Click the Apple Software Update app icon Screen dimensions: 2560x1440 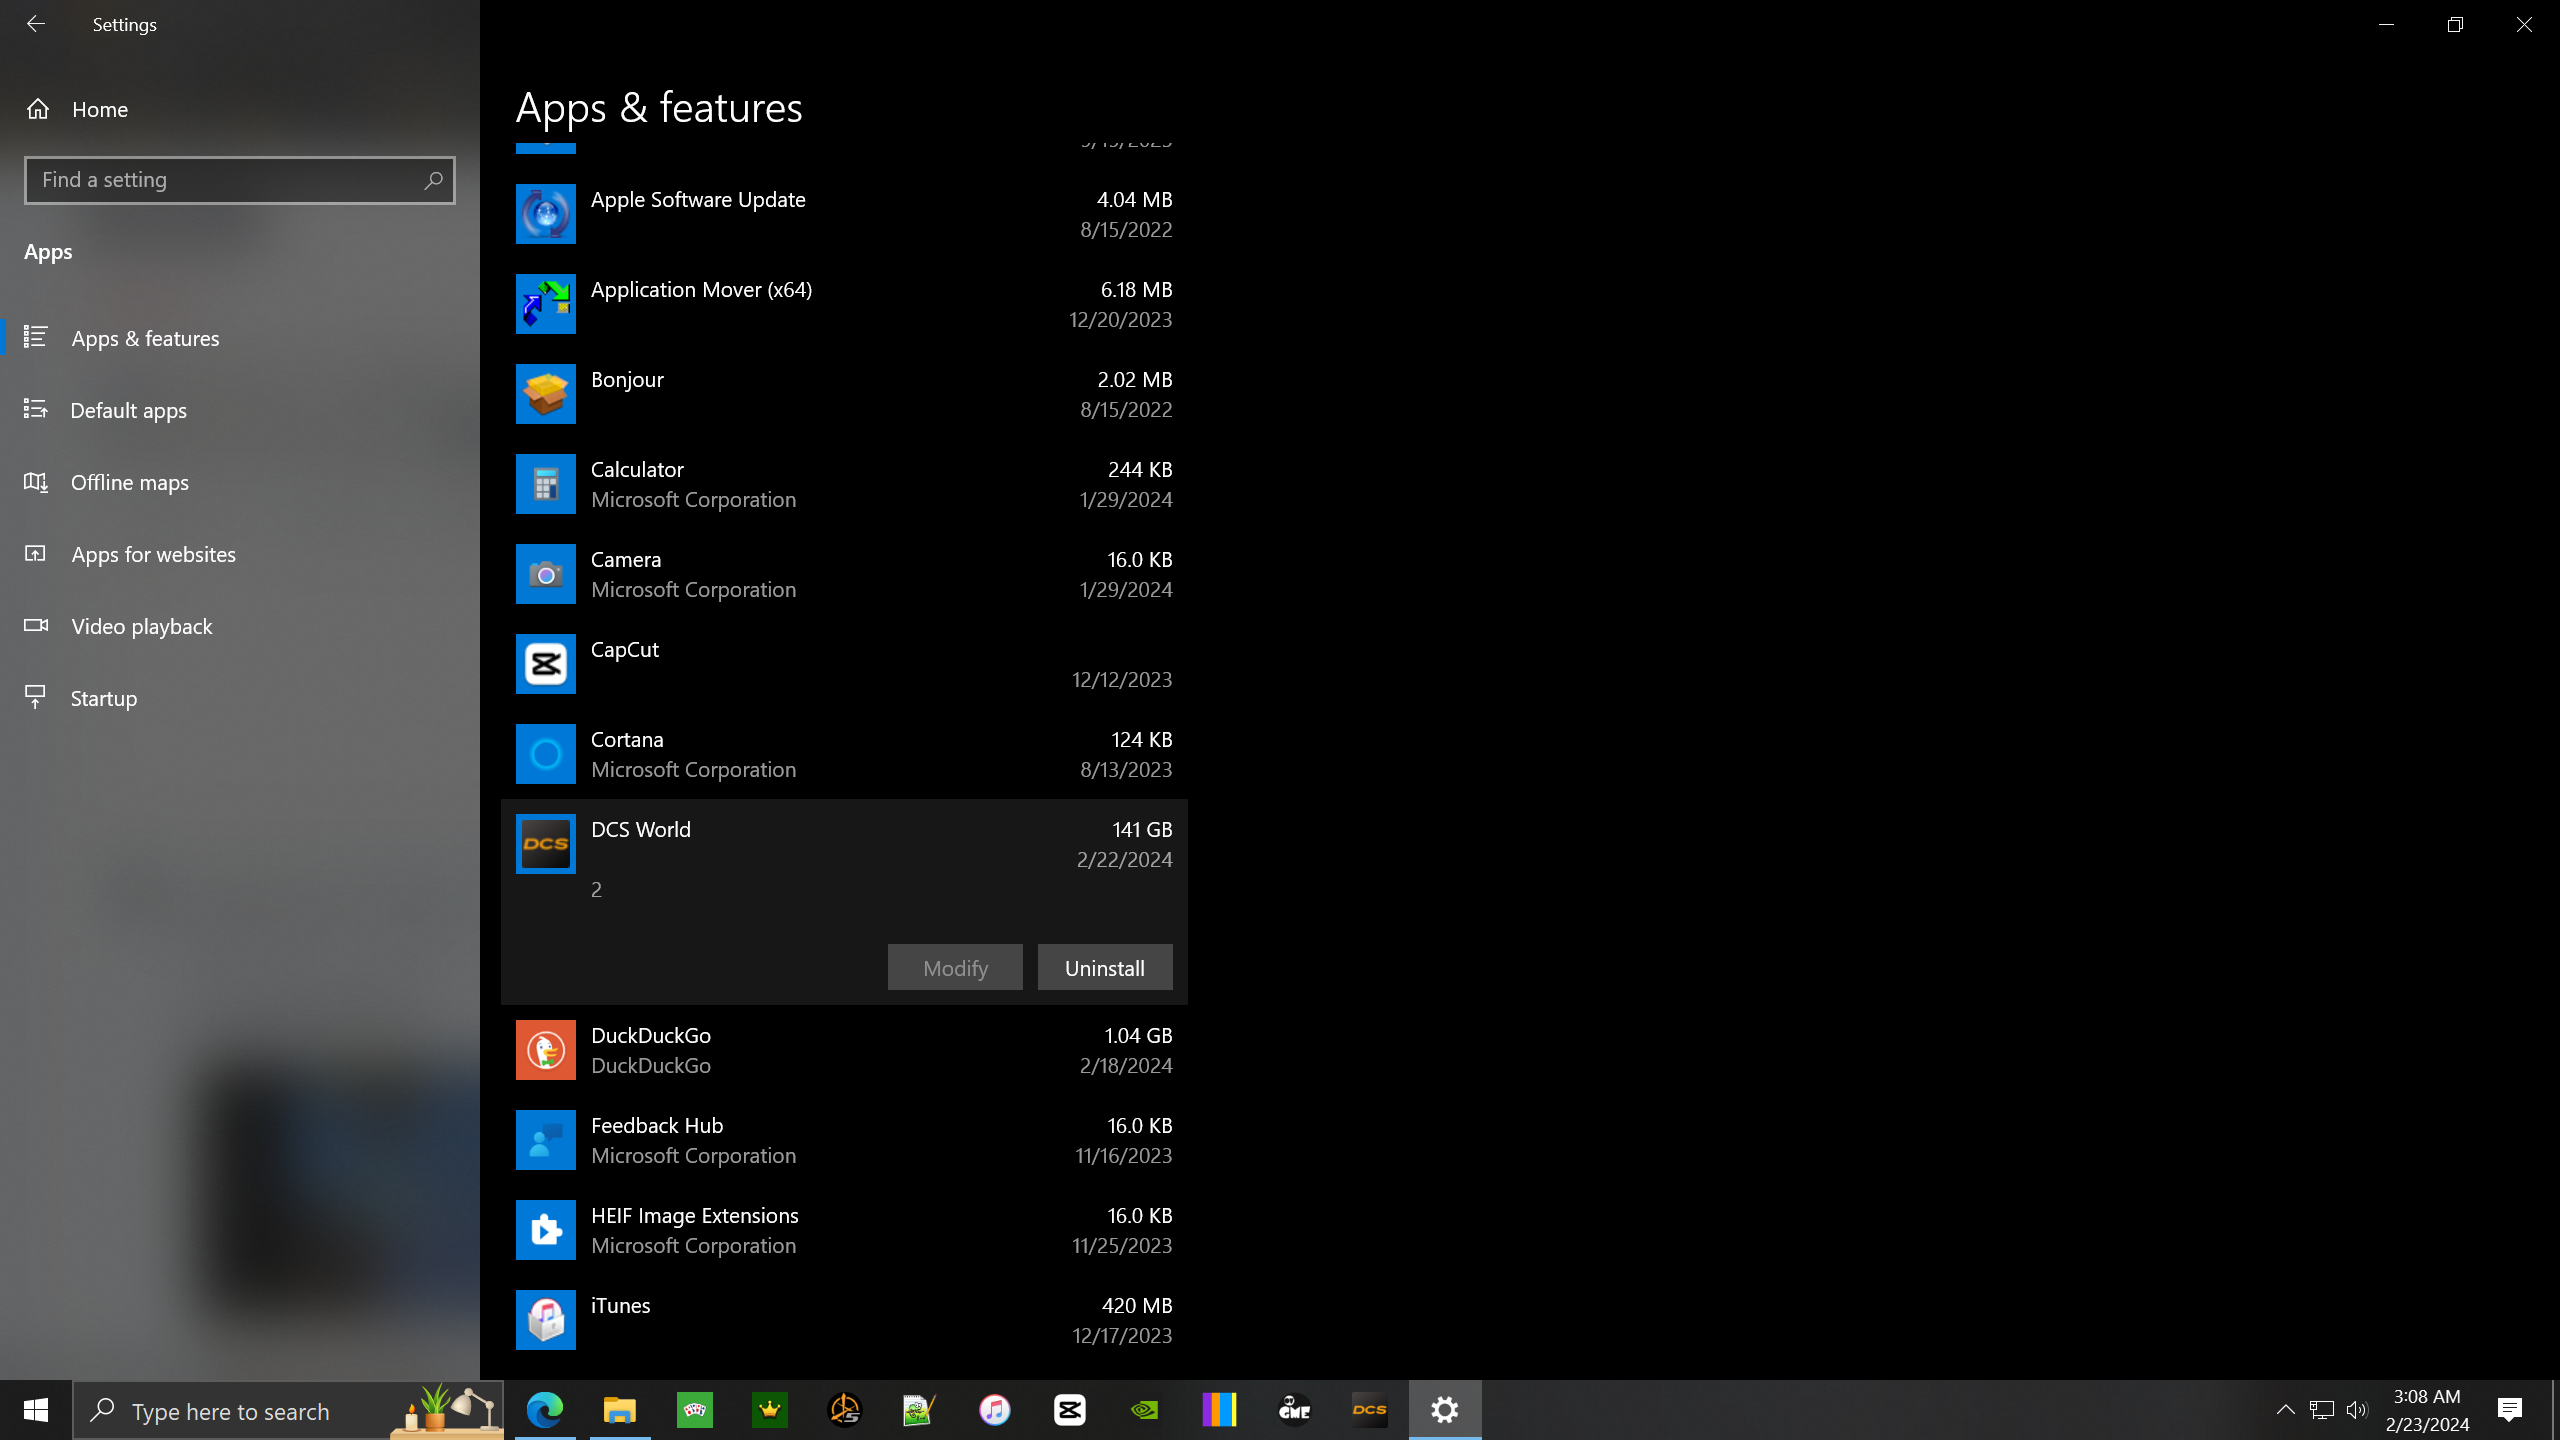tap(545, 214)
